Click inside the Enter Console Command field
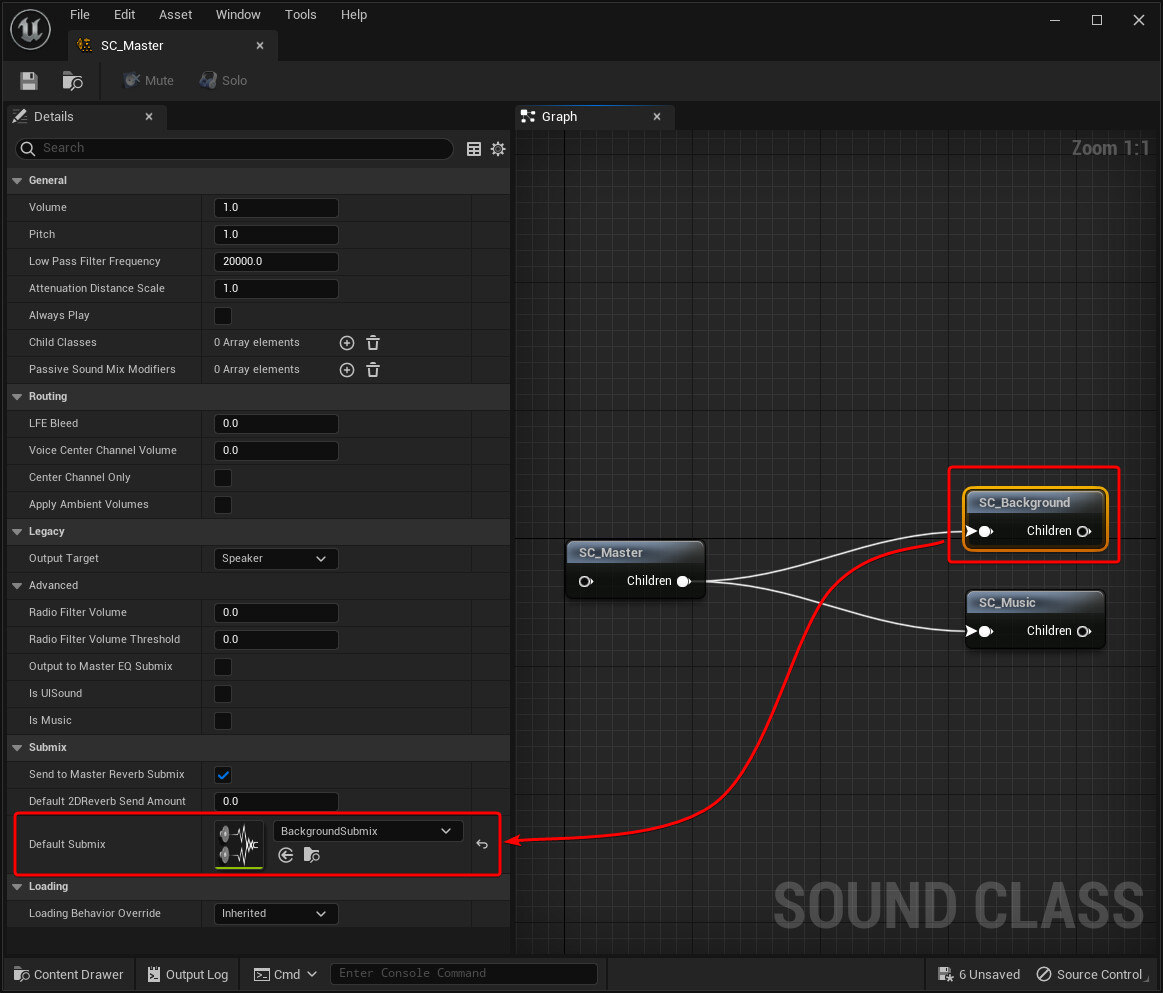 [x=463, y=973]
